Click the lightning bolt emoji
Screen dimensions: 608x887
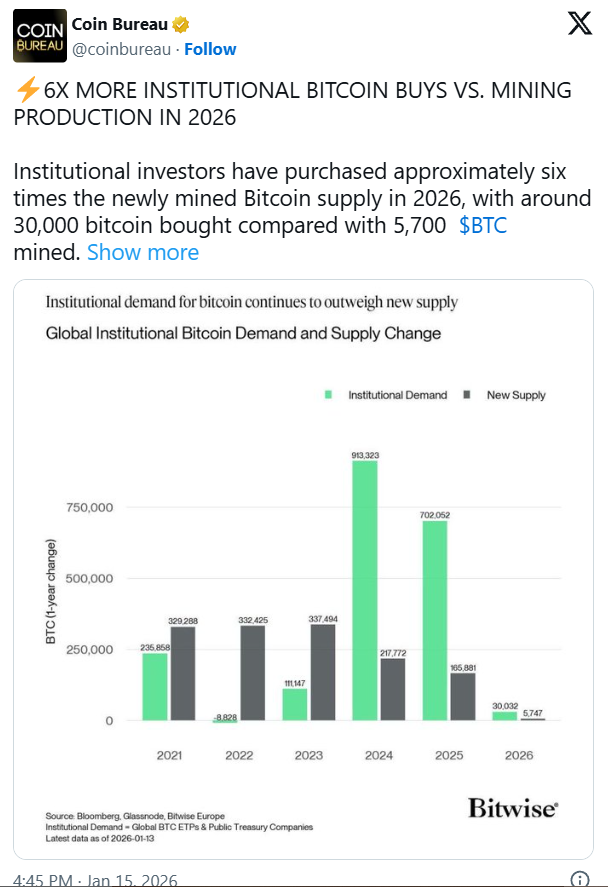point(27,90)
